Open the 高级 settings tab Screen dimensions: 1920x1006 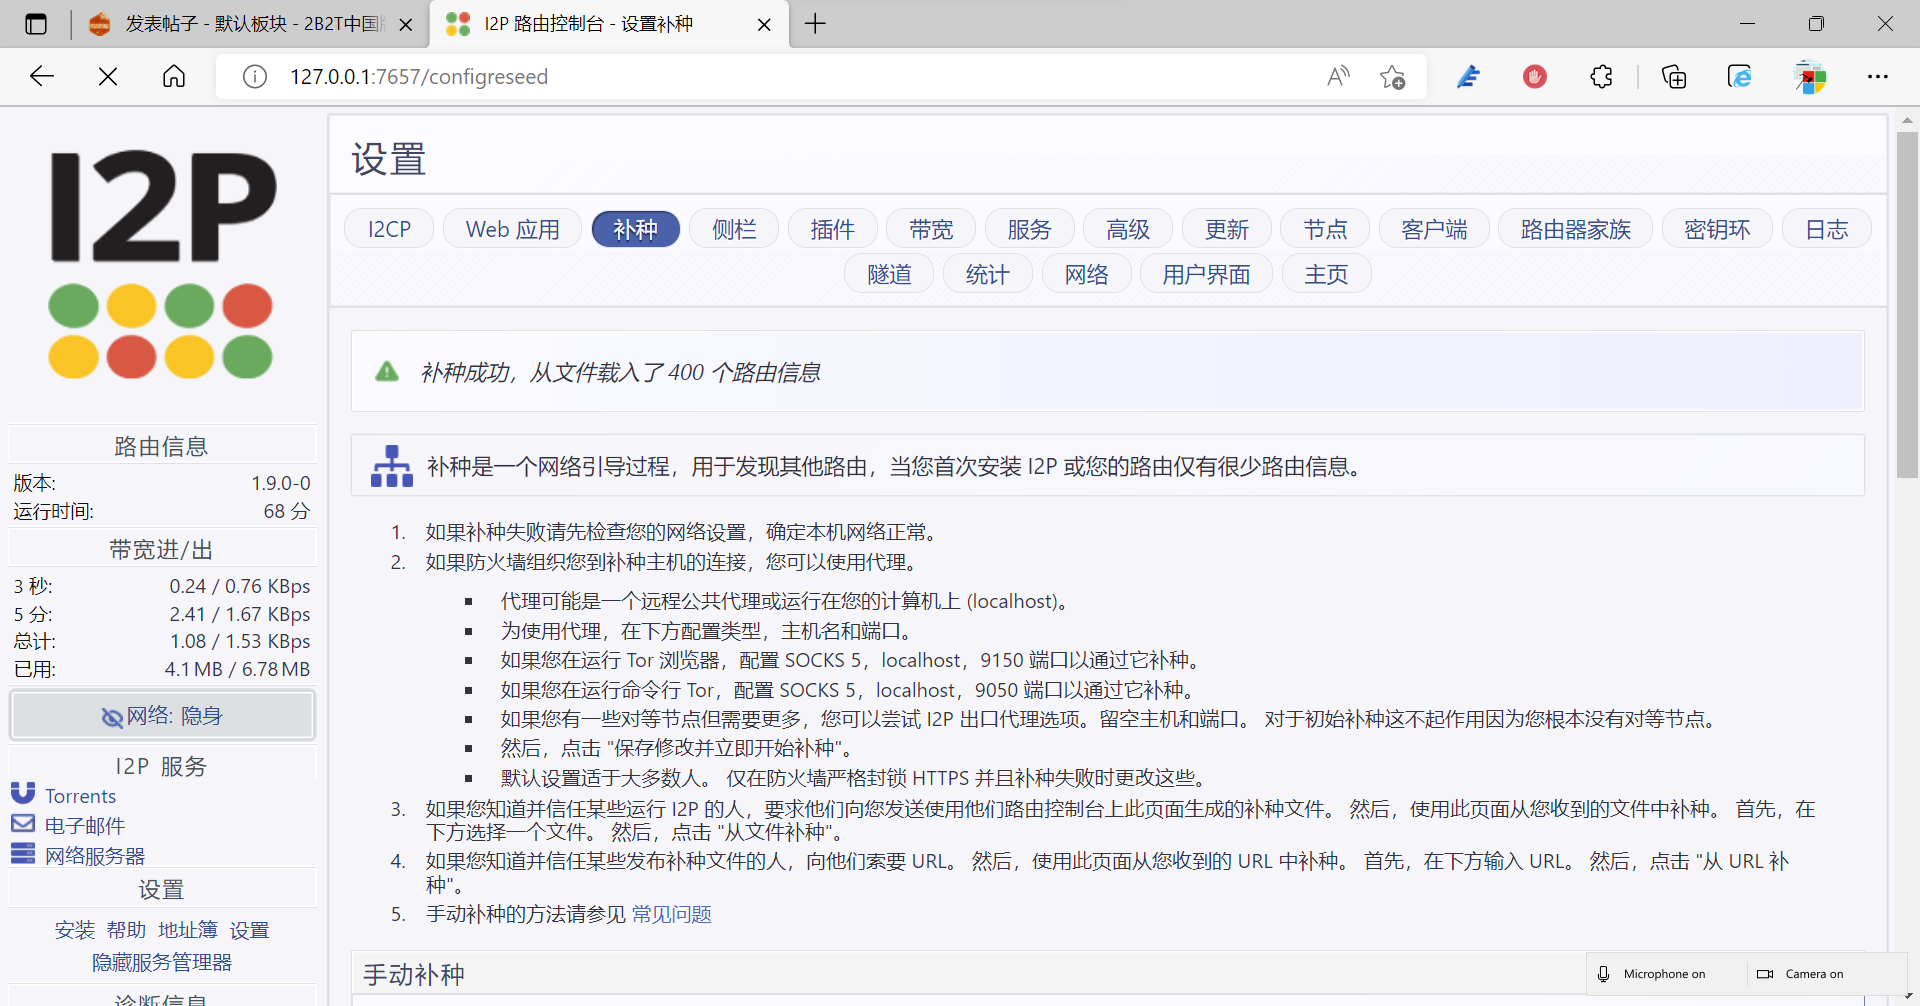tap(1128, 229)
